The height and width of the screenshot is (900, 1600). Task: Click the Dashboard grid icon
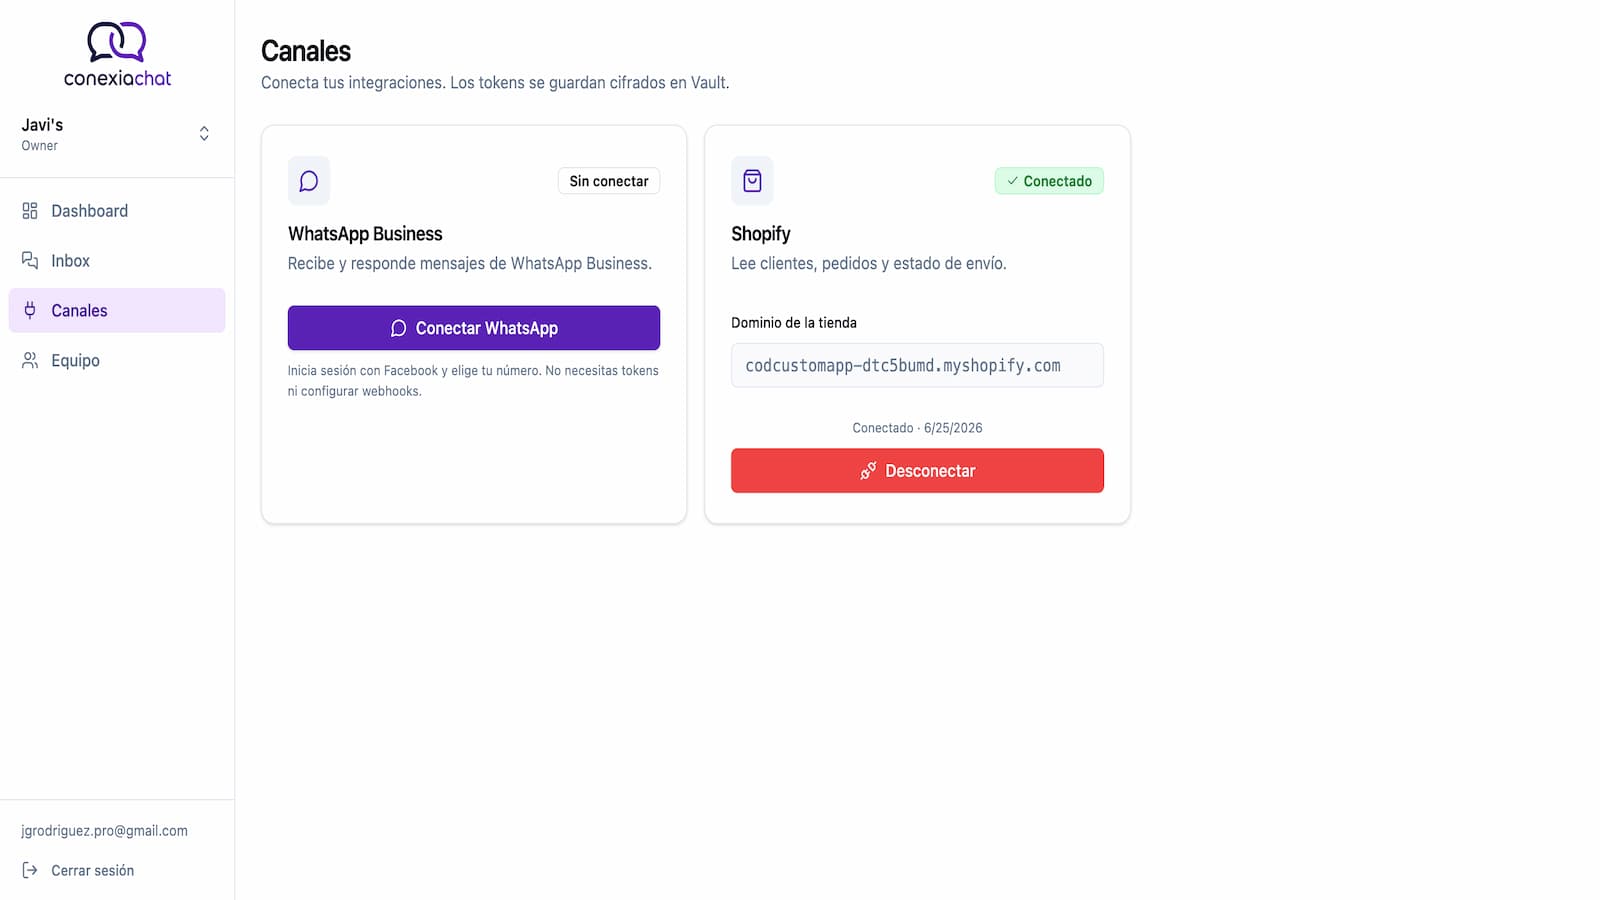point(30,211)
